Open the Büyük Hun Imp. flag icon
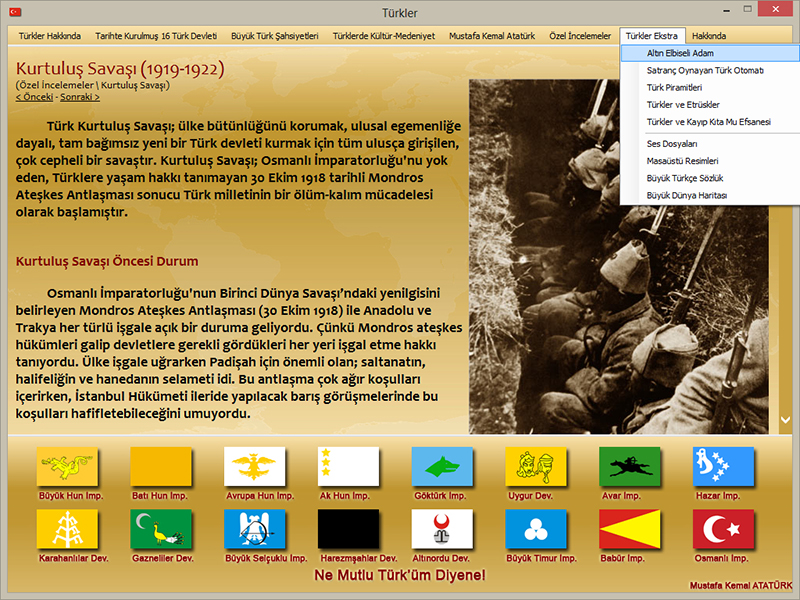800x600 pixels. click(x=67, y=466)
